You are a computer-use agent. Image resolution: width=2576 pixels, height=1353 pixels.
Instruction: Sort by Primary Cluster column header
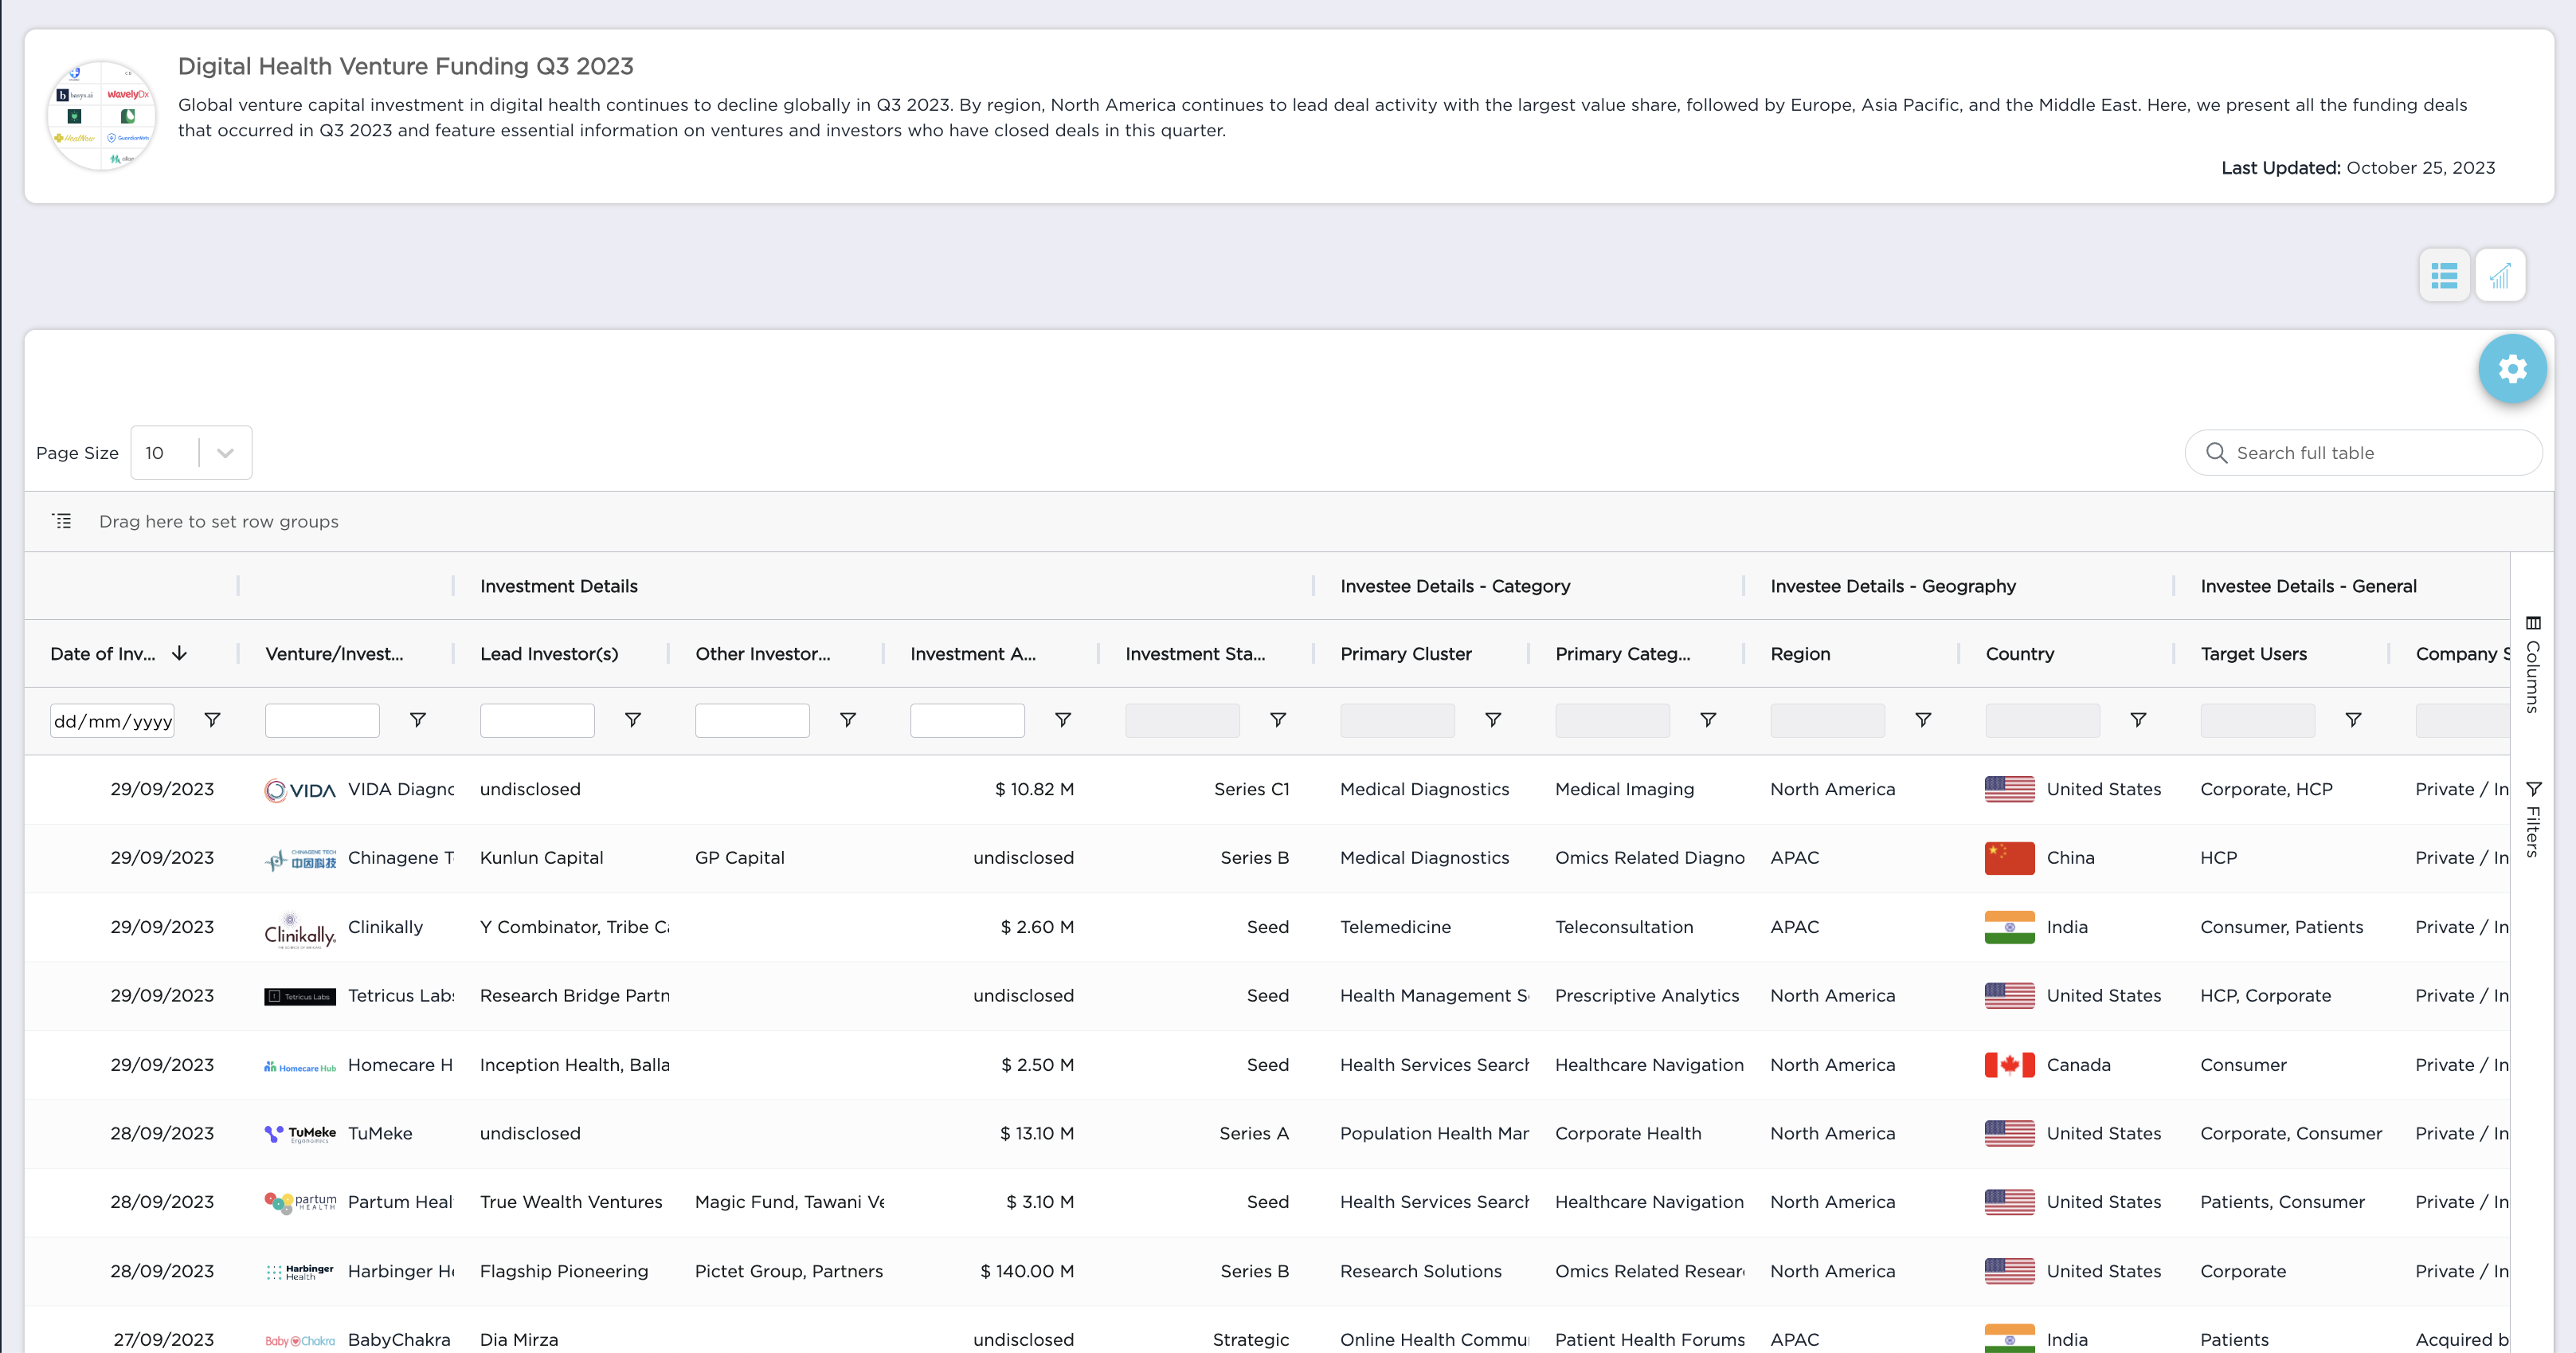(1406, 654)
